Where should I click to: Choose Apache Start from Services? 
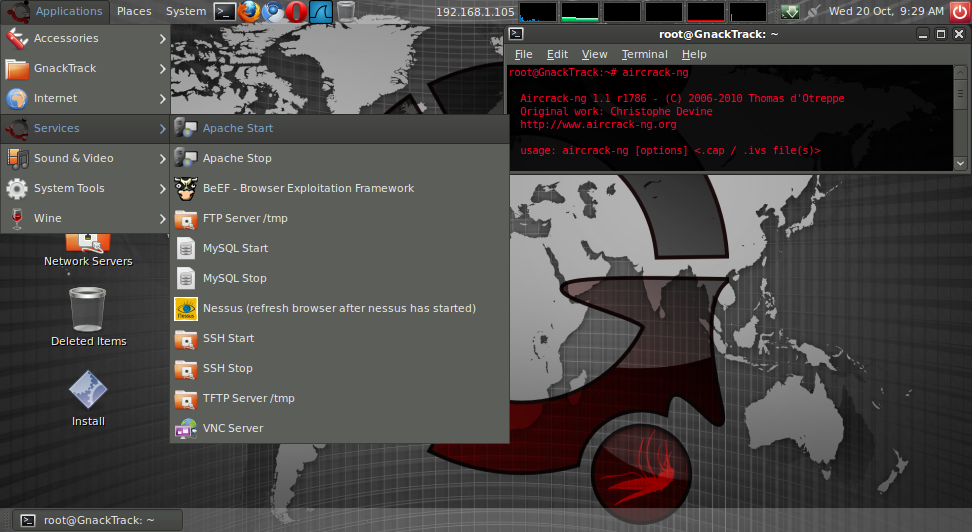point(340,128)
